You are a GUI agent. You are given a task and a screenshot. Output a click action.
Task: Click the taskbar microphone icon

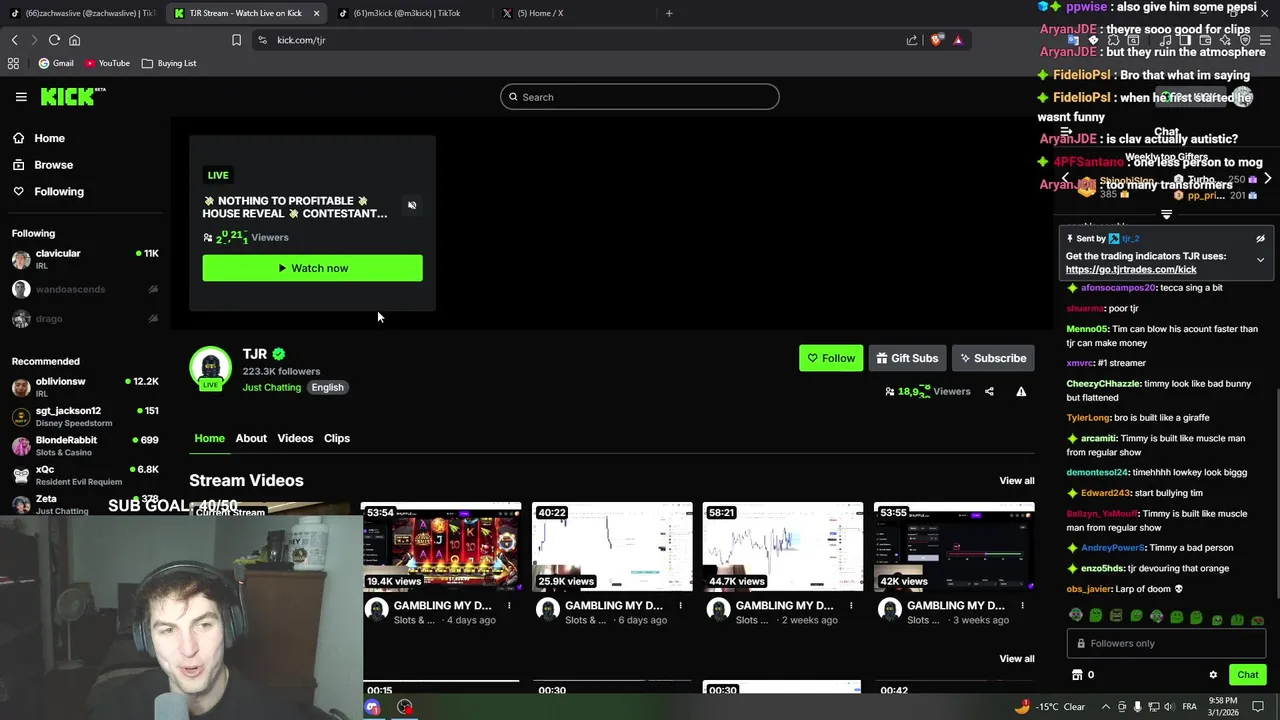point(1137,707)
